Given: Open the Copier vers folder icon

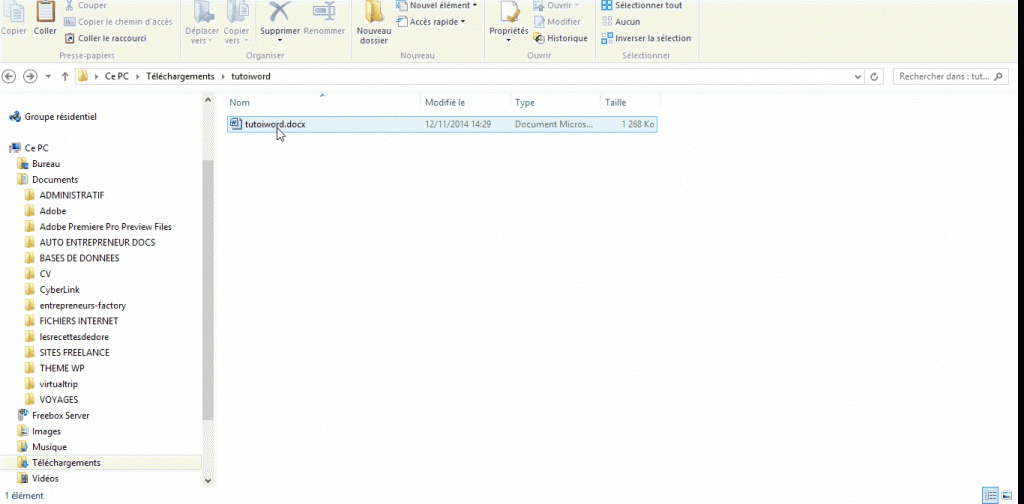Looking at the screenshot, I should pos(236,13).
